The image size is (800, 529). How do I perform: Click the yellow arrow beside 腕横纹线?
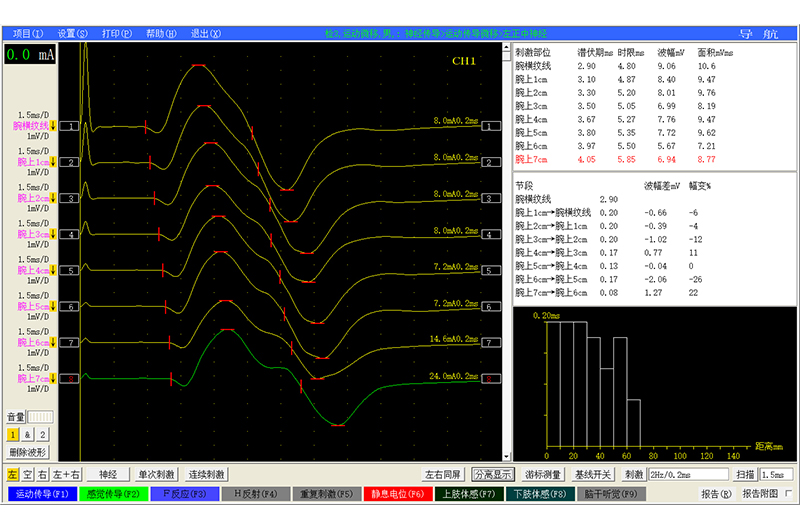(x=54, y=126)
